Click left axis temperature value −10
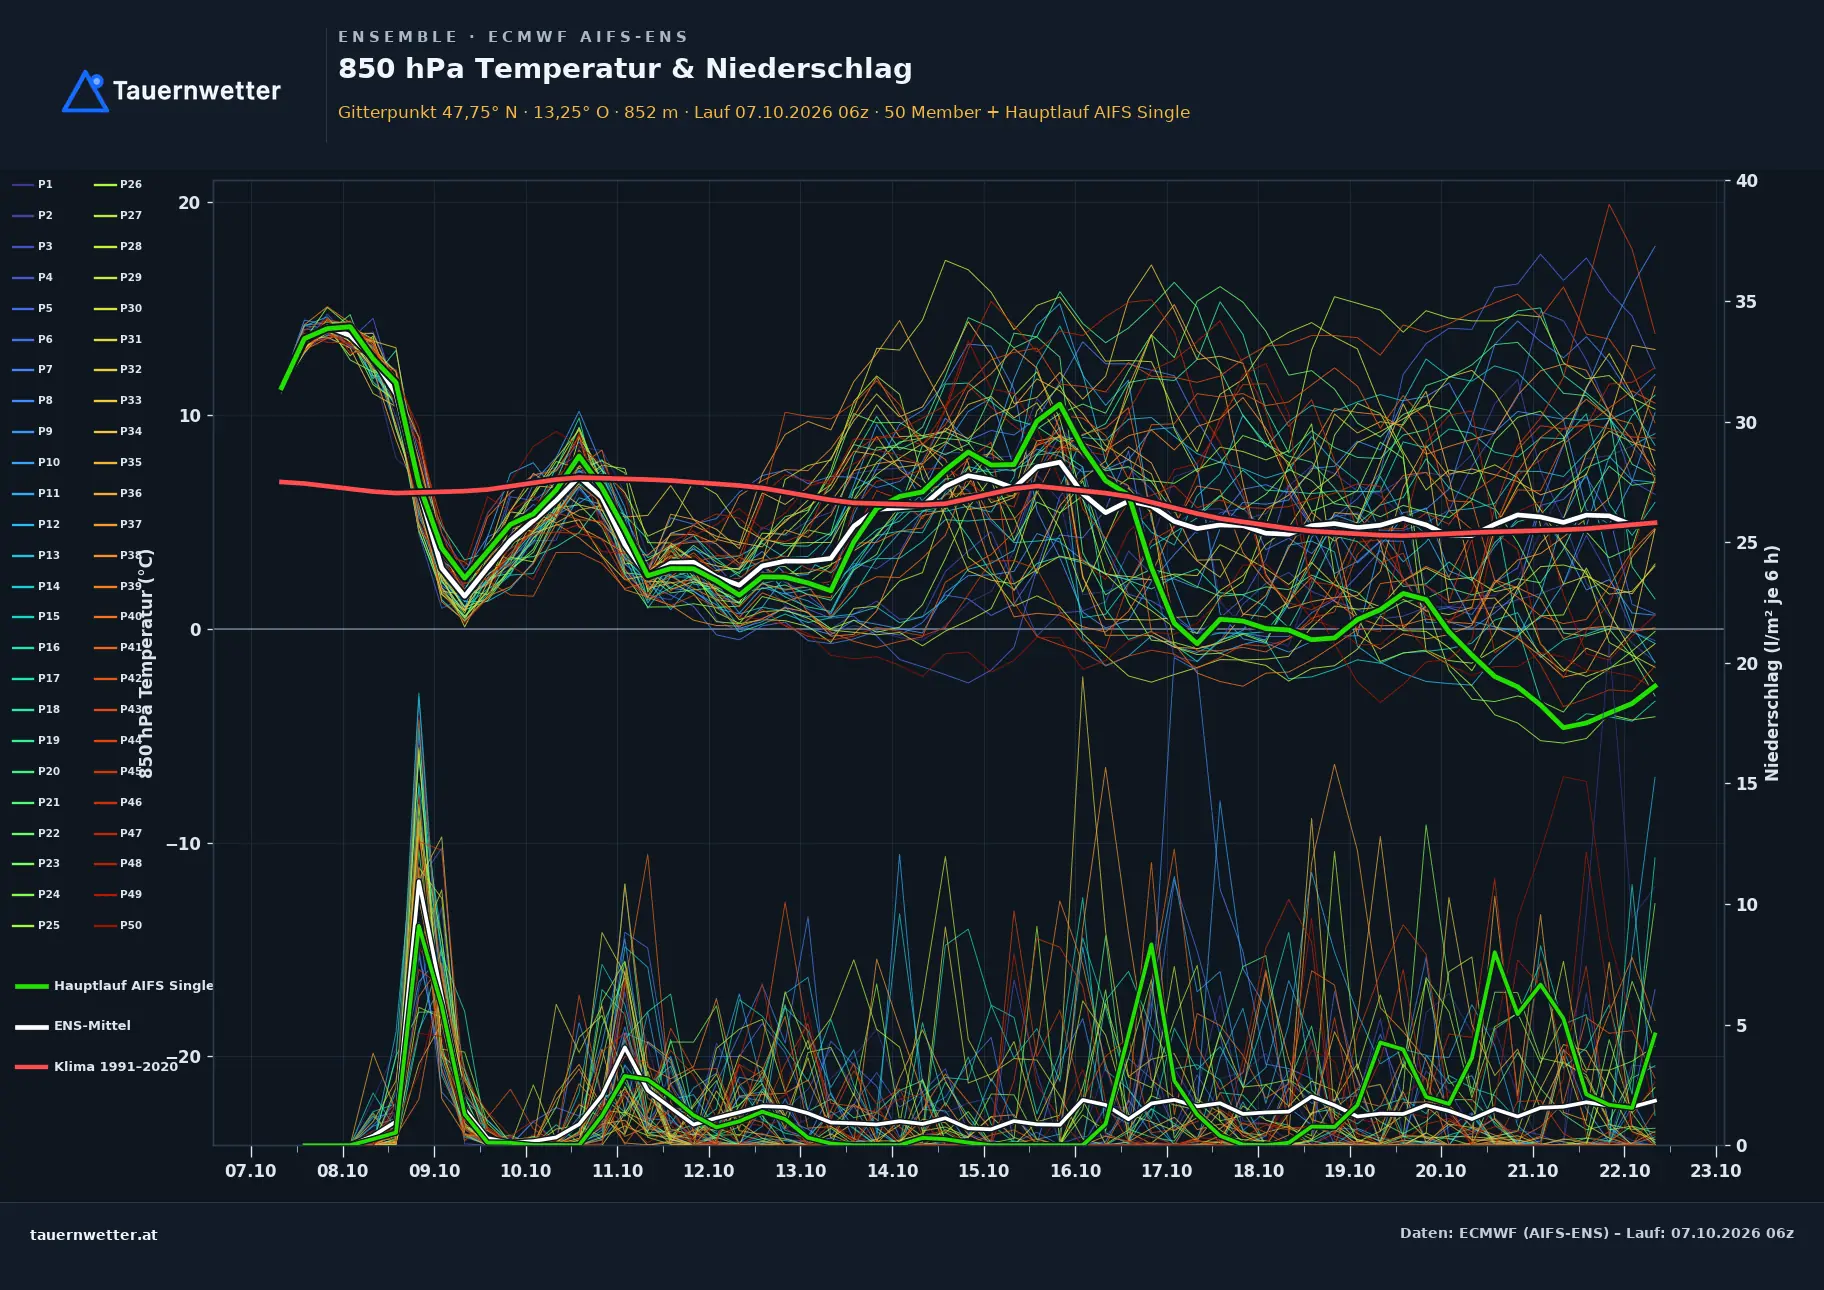Viewport: 1824px width, 1290px height. 183,844
